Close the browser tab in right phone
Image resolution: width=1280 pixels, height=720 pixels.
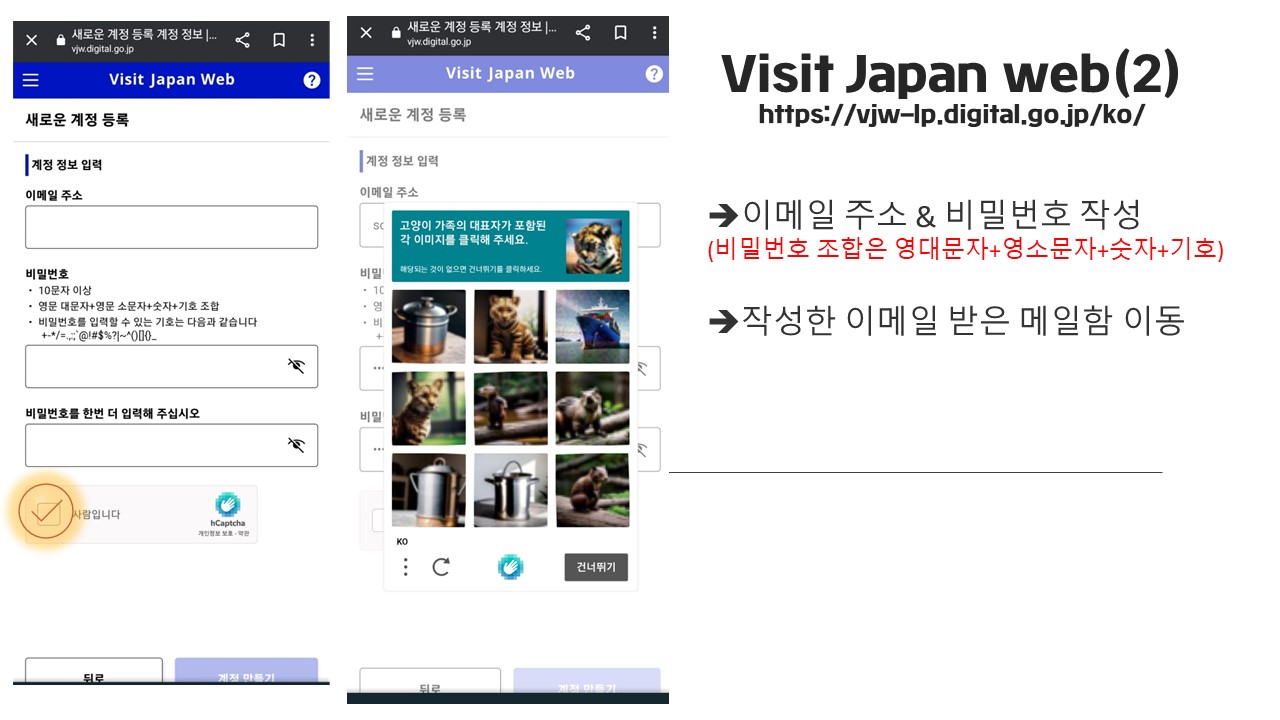pyautogui.click(x=366, y=33)
